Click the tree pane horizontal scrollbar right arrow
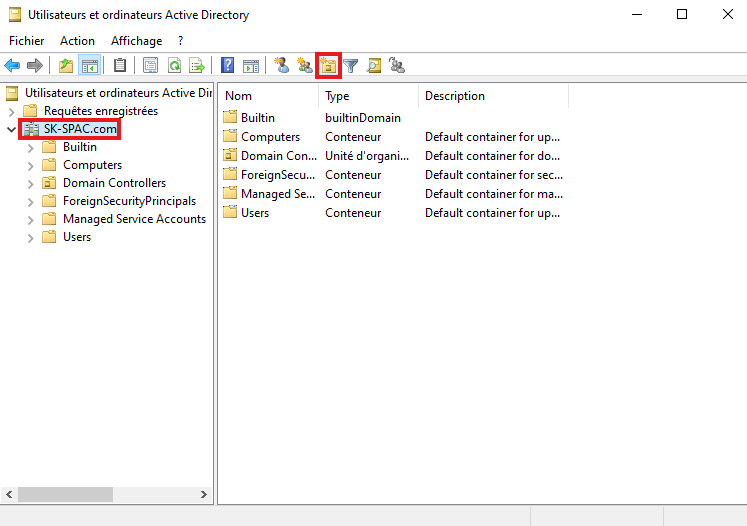The width and height of the screenshot is (747, 526). tap(204, 494)
